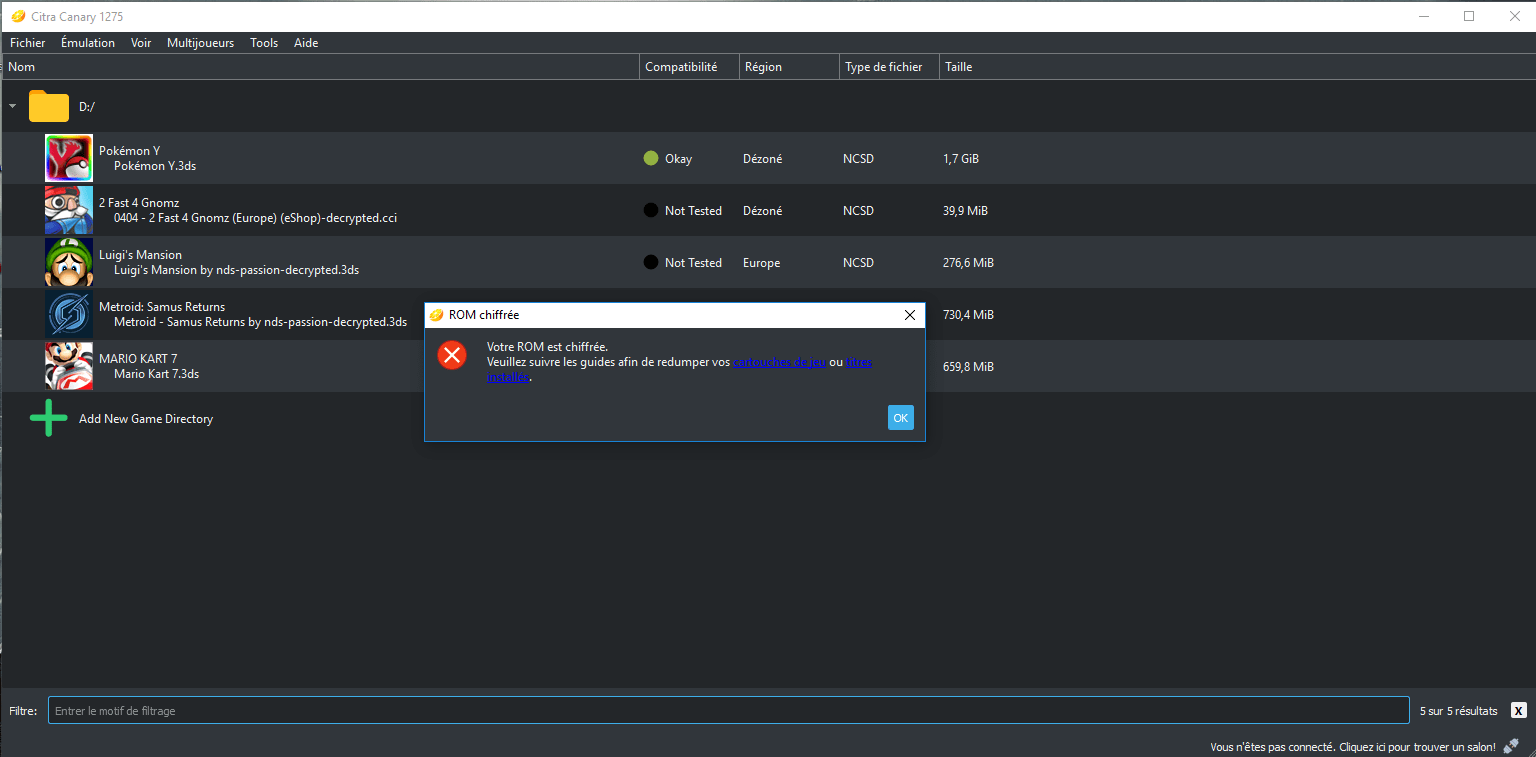Click the multiplayer connection icon in the status bar

[1511, 746]
